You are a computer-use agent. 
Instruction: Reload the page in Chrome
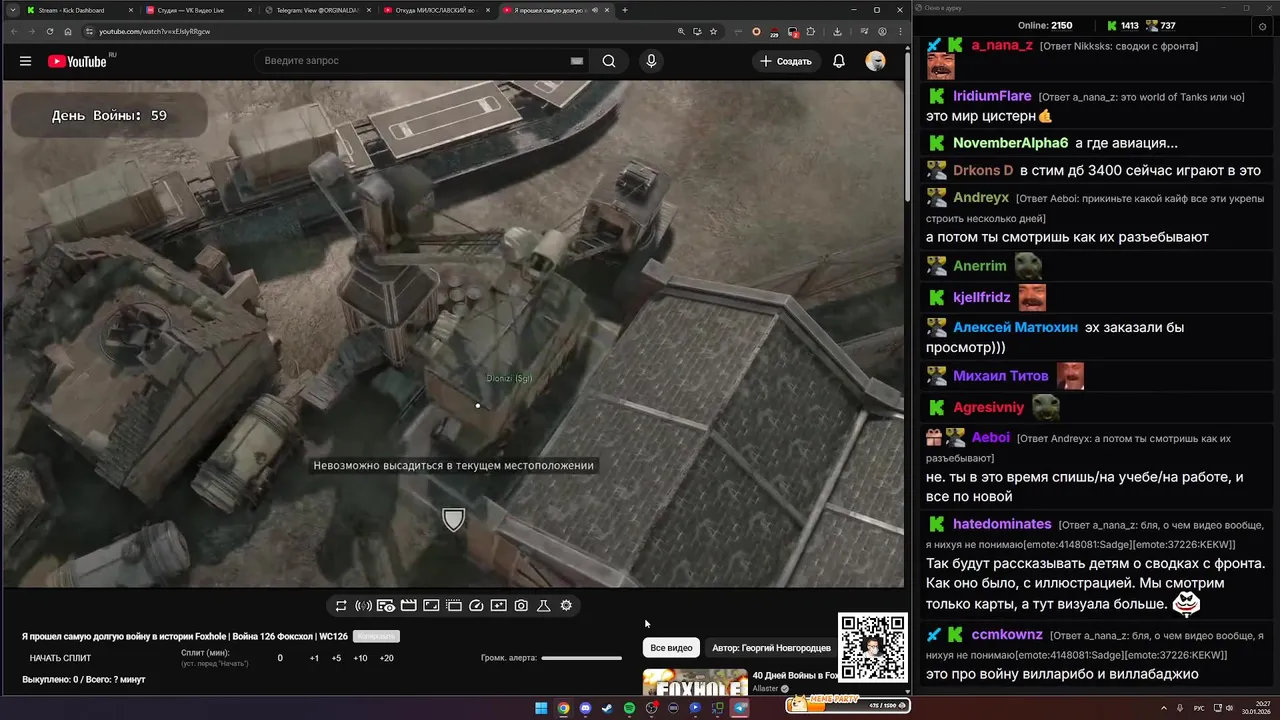coord(49,31)
